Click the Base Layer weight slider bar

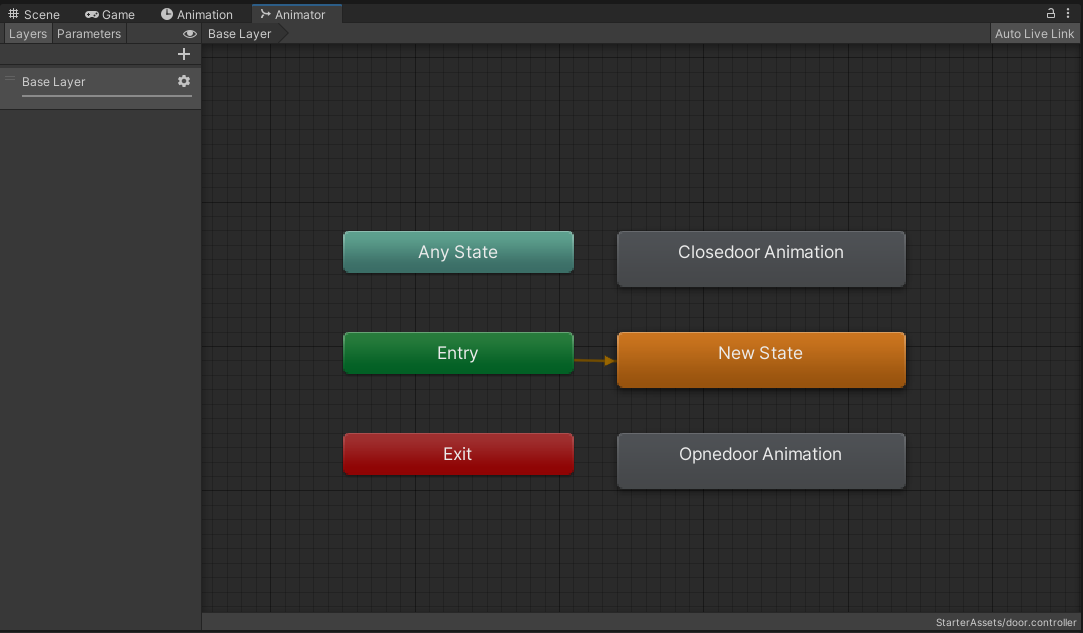107,96
